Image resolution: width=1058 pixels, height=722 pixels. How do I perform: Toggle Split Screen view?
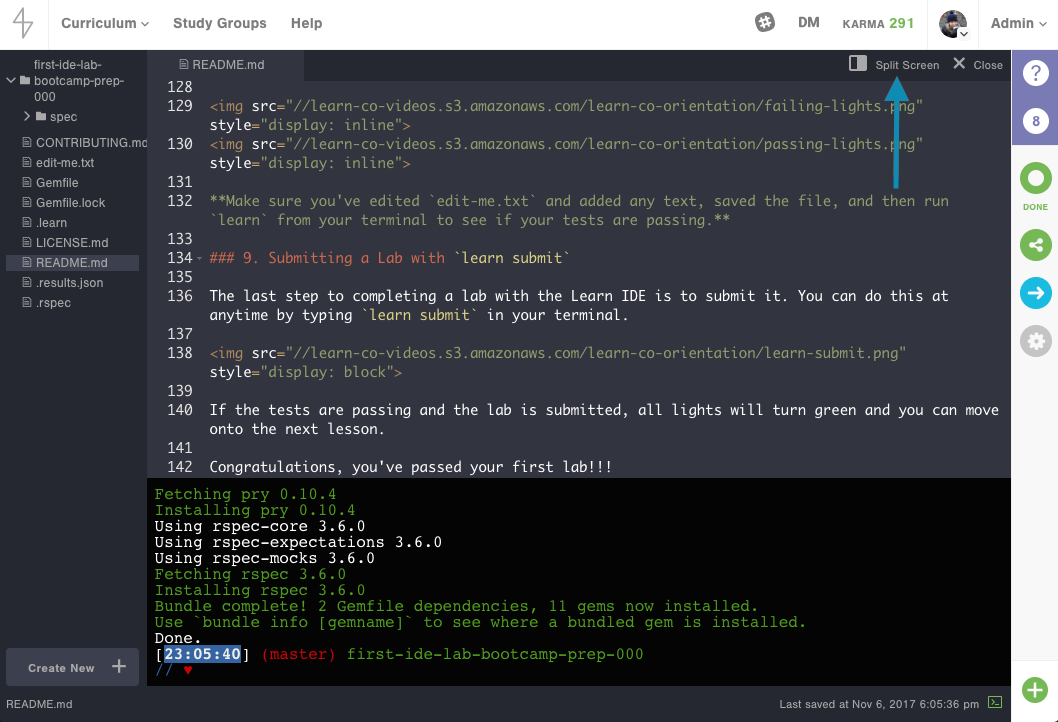895,65
